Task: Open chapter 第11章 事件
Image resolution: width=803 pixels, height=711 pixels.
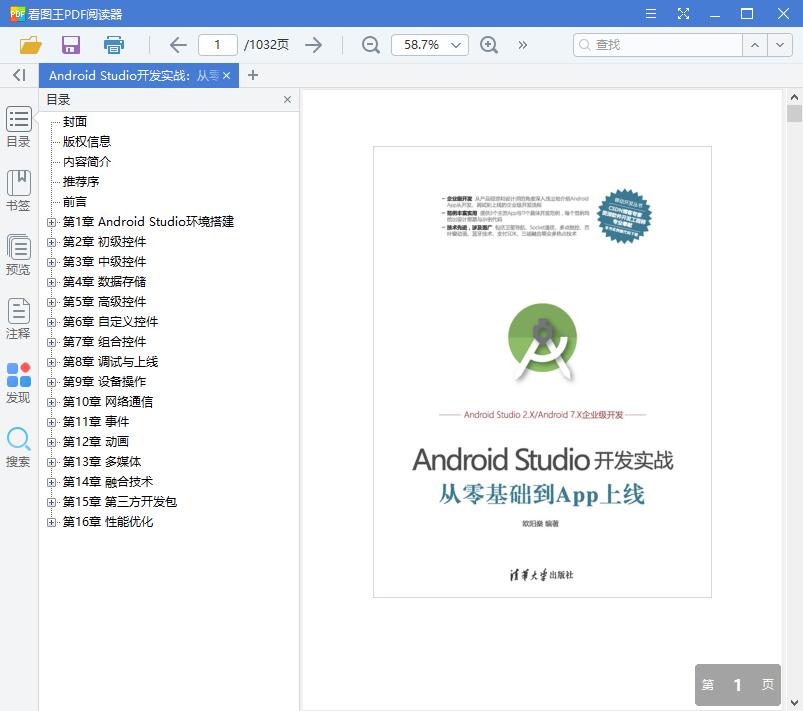Action: tap(96, 422)
